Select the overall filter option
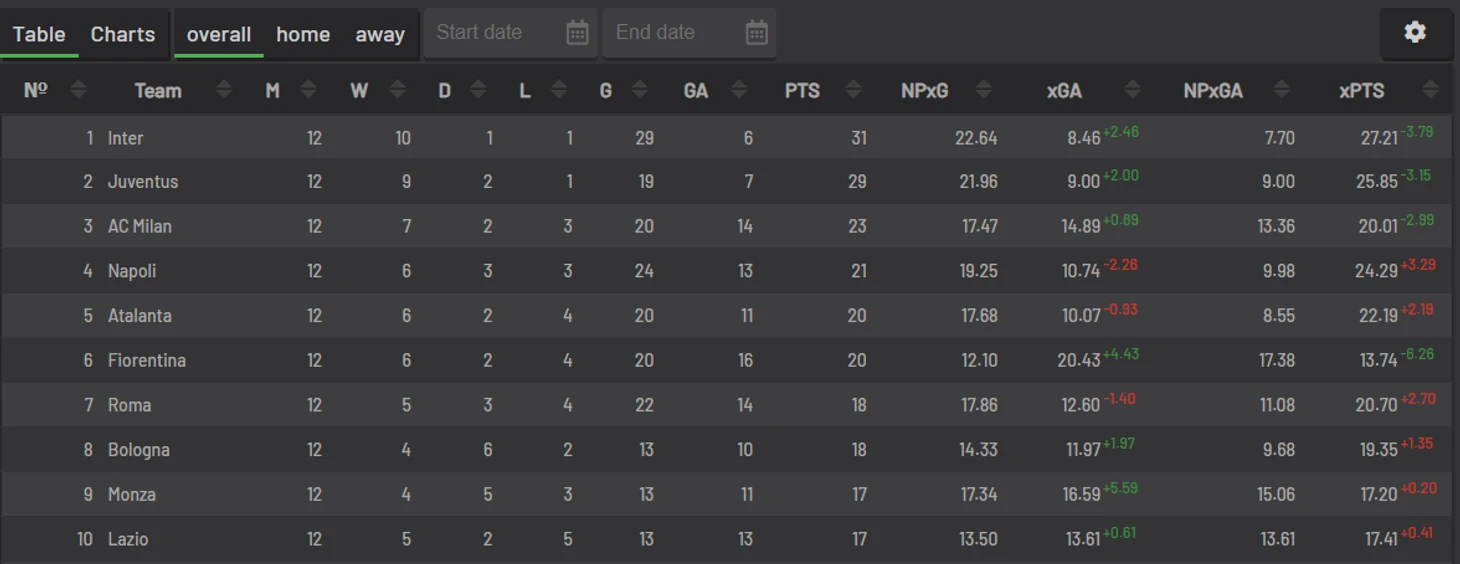1460x564 pixels. pos(218,34)
